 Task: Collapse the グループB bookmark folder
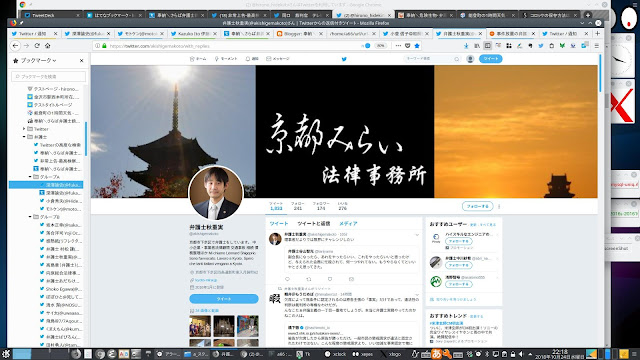[30, 217]
